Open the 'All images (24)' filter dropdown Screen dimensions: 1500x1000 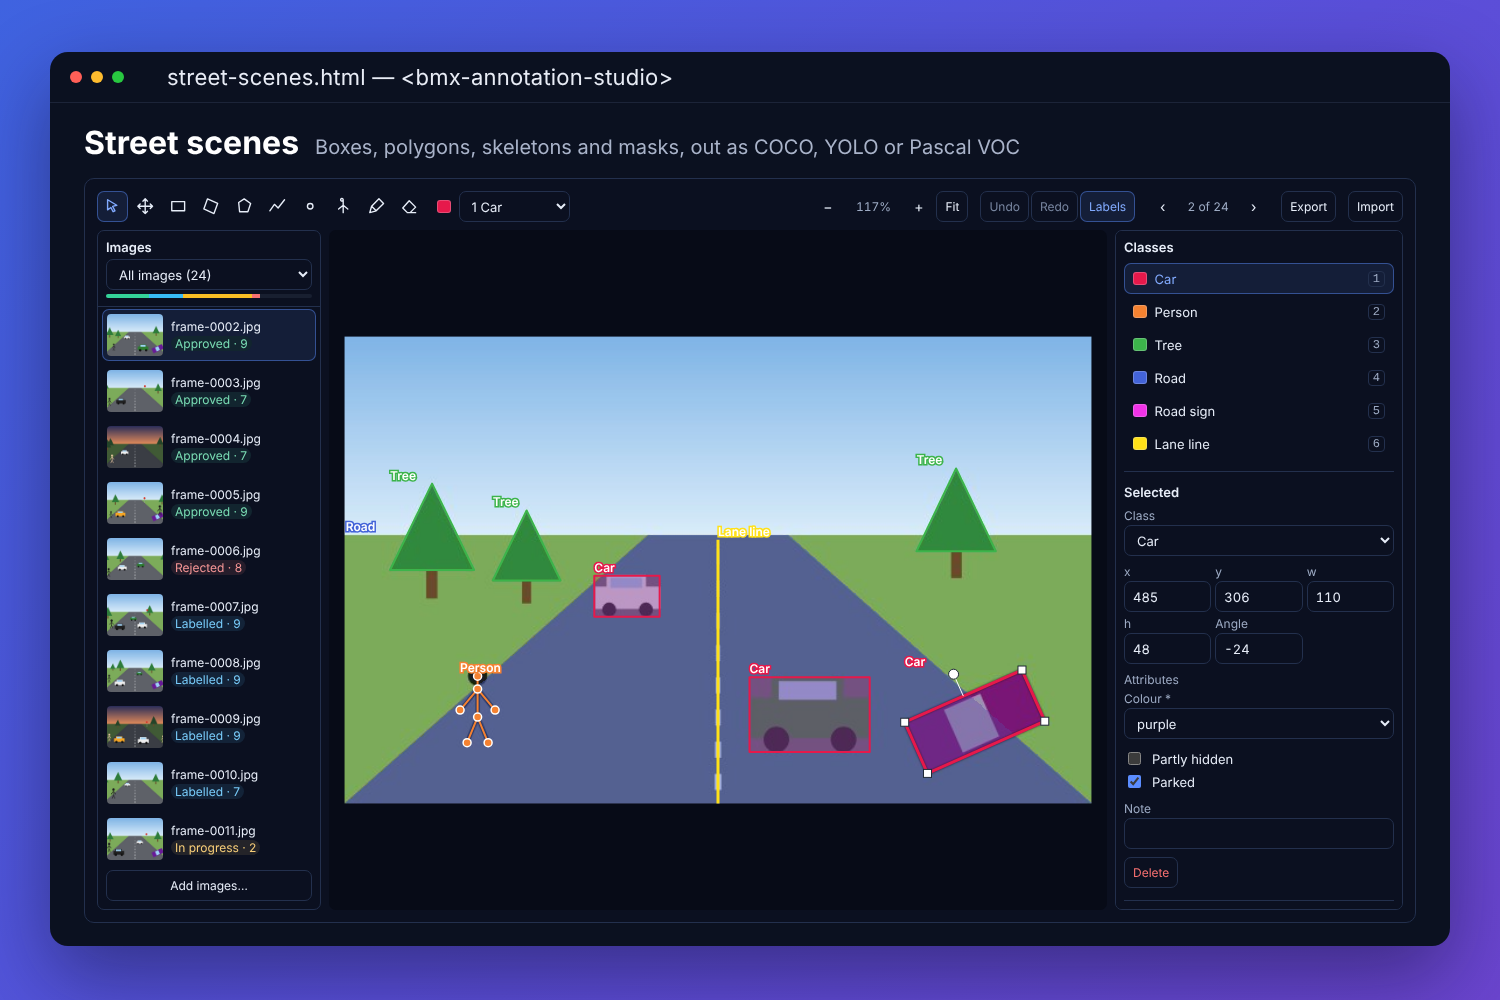coord(209,275)
